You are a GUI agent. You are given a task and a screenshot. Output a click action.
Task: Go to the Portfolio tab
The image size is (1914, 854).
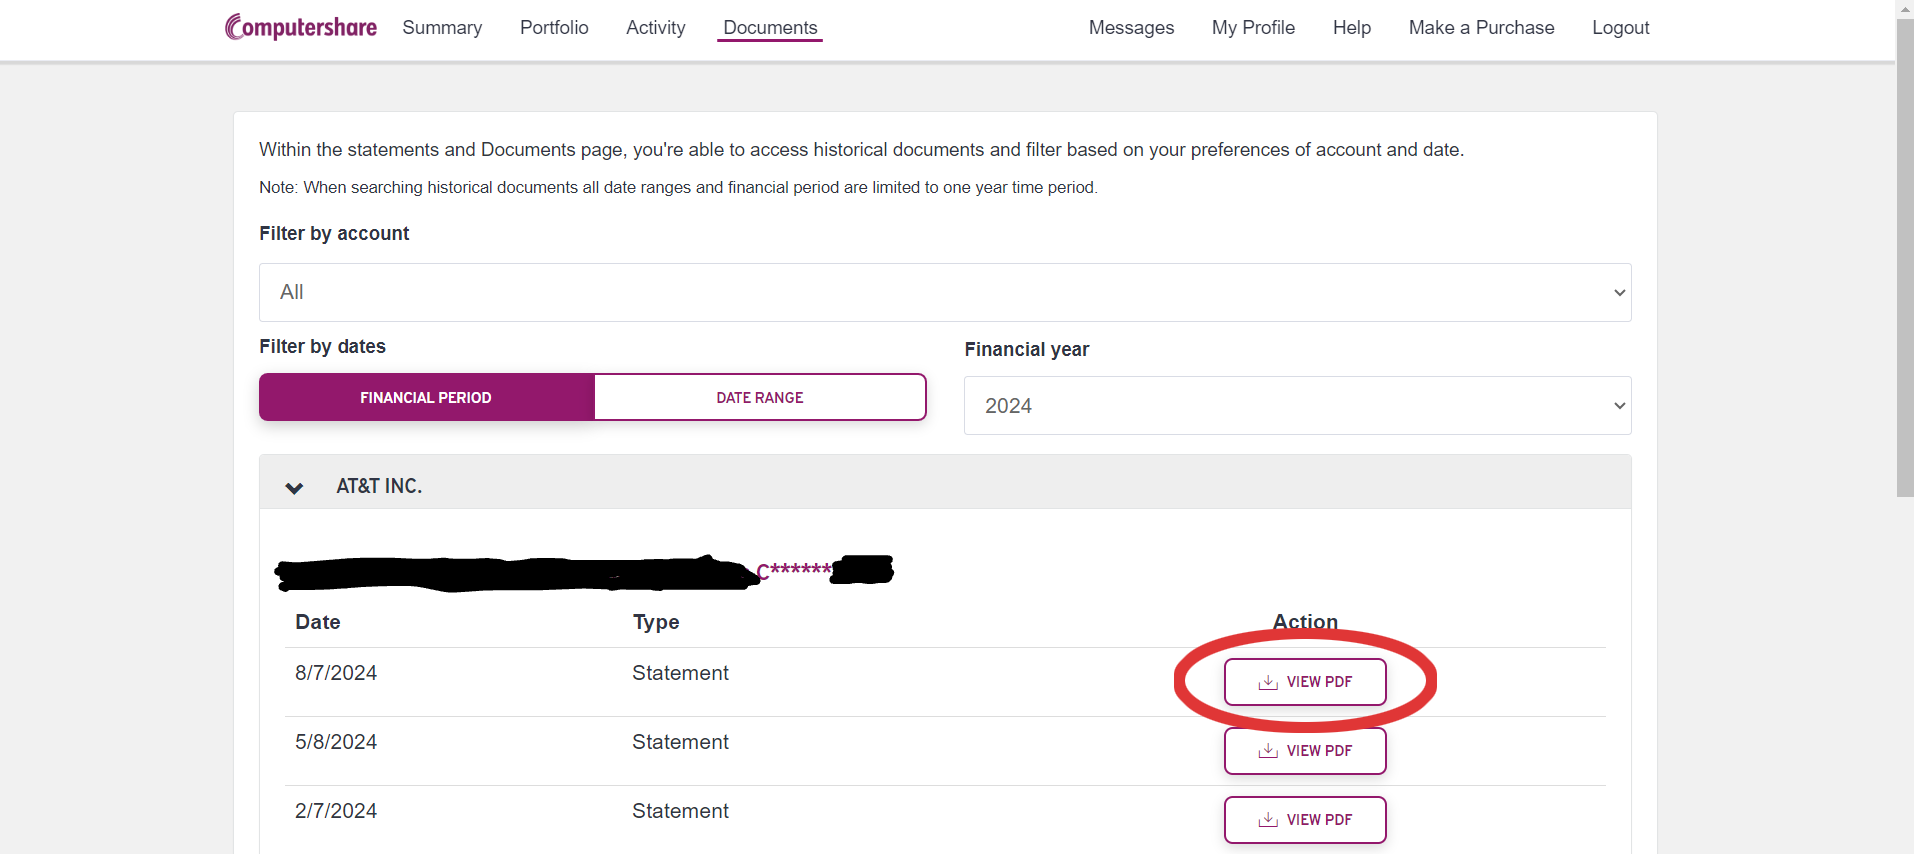point(554,28)
